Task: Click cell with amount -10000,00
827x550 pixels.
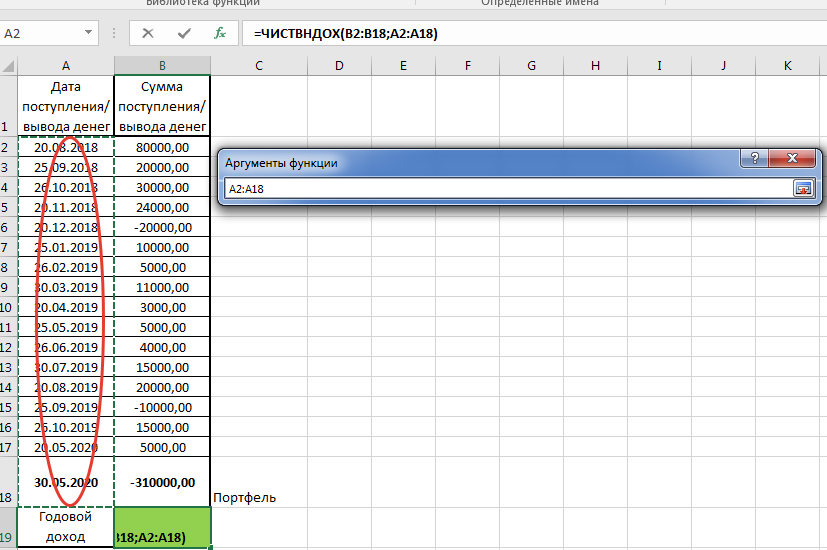Action: (162, 408)
